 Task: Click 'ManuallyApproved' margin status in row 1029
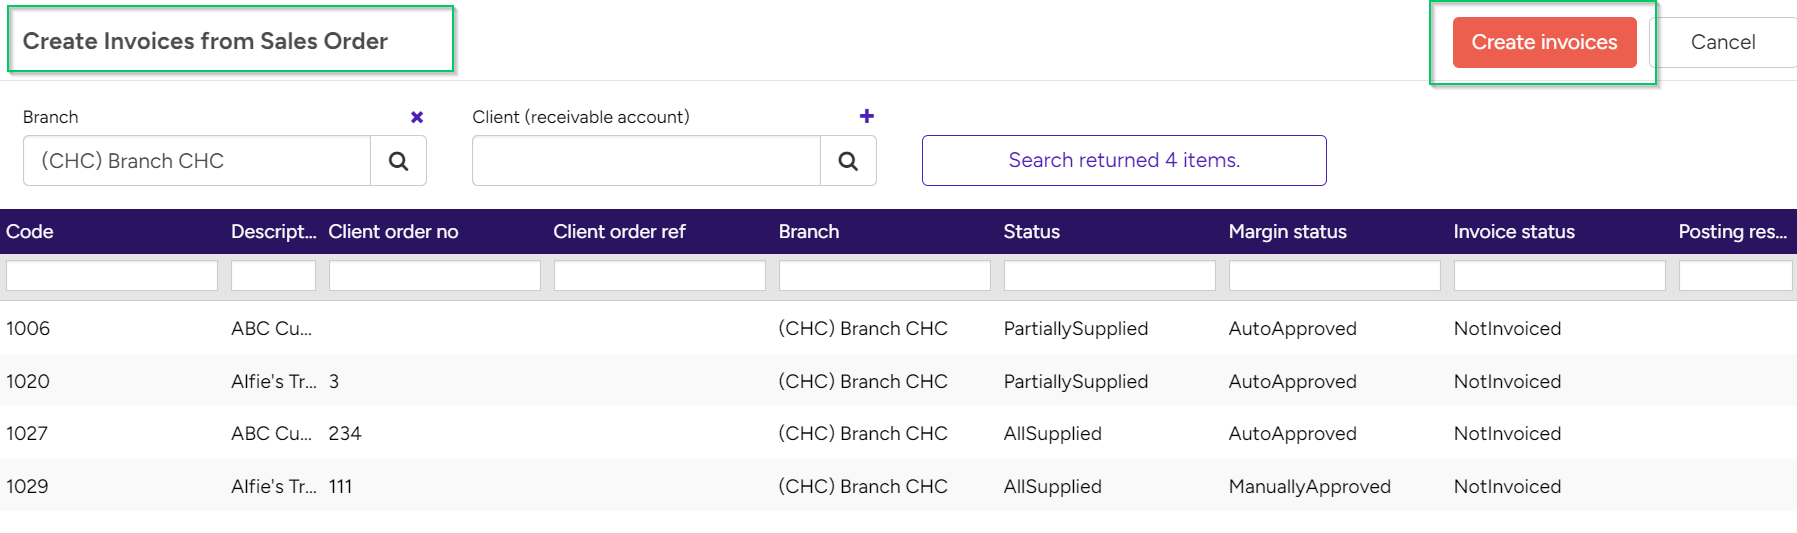click(1309, 486)
